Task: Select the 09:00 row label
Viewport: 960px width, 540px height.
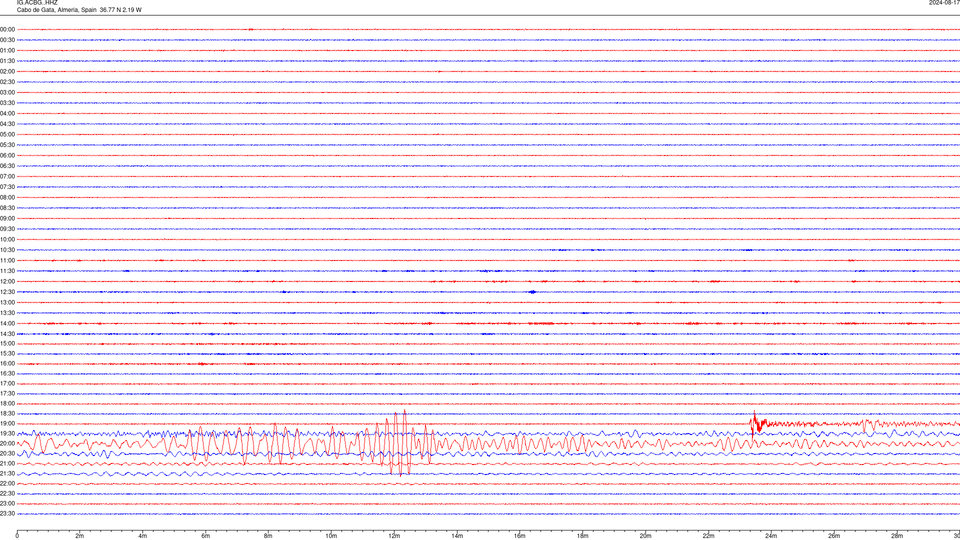Action: [7, 219]
